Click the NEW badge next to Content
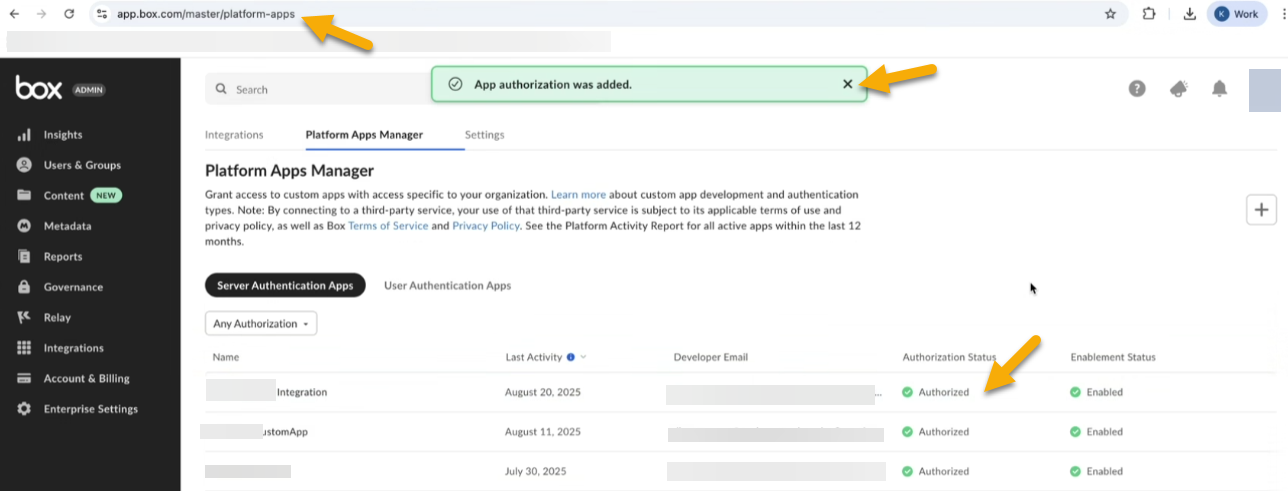 coord(106,196)
